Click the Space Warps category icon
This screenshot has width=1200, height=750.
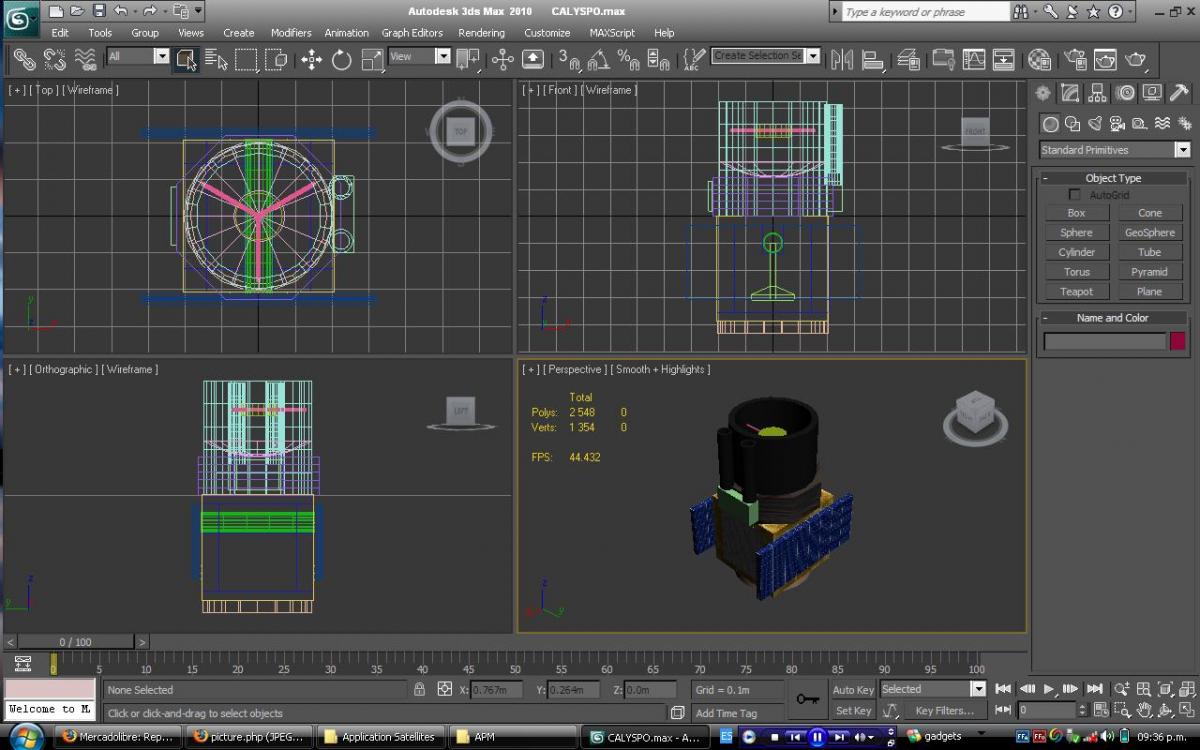click(1161, 124)
